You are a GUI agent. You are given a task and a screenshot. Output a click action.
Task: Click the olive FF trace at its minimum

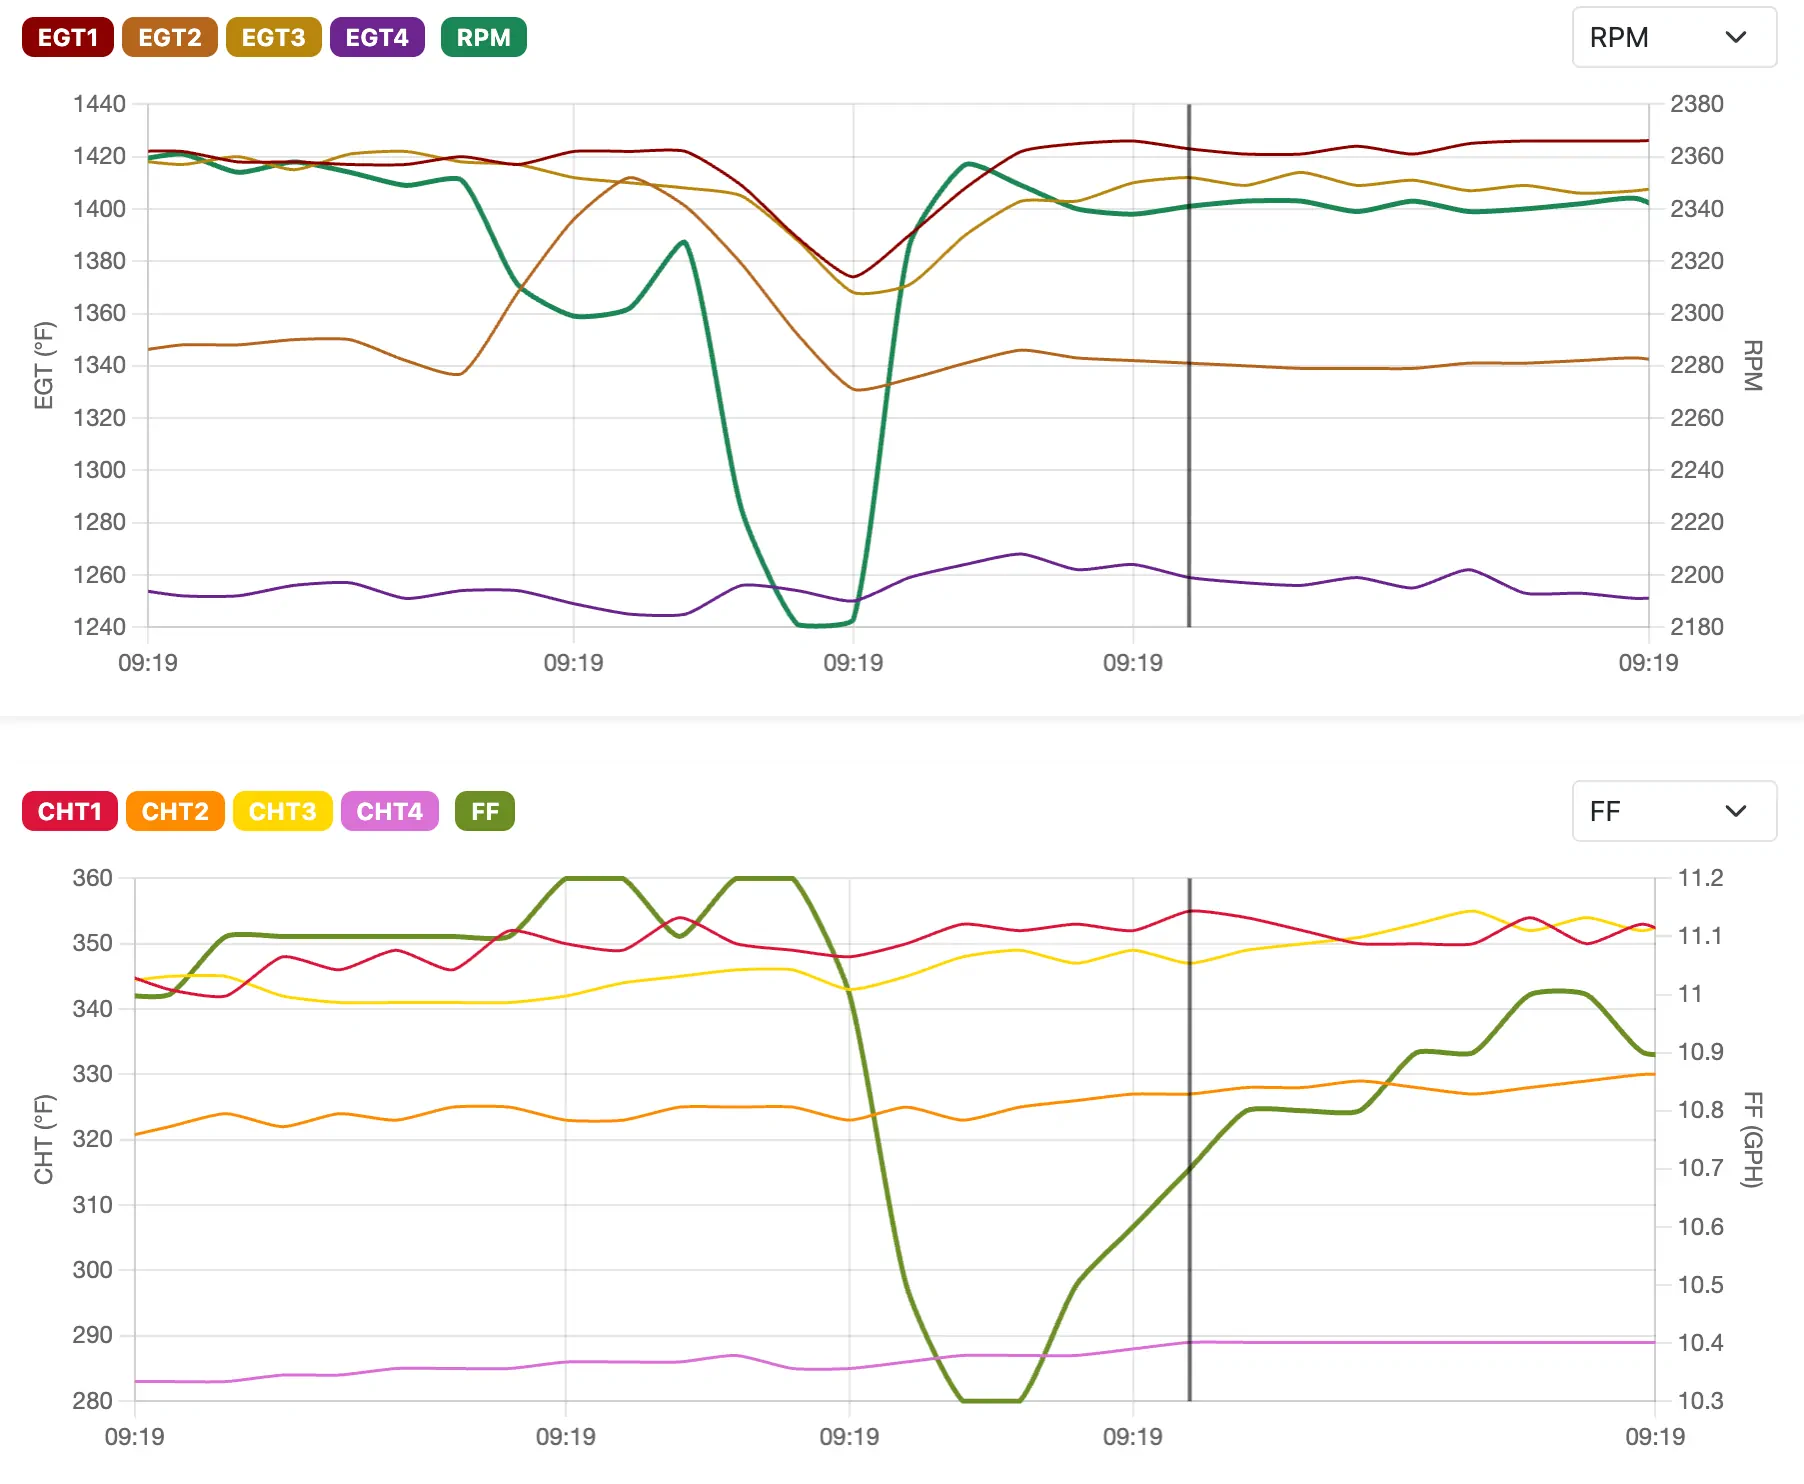click(x=990, y=1402)
